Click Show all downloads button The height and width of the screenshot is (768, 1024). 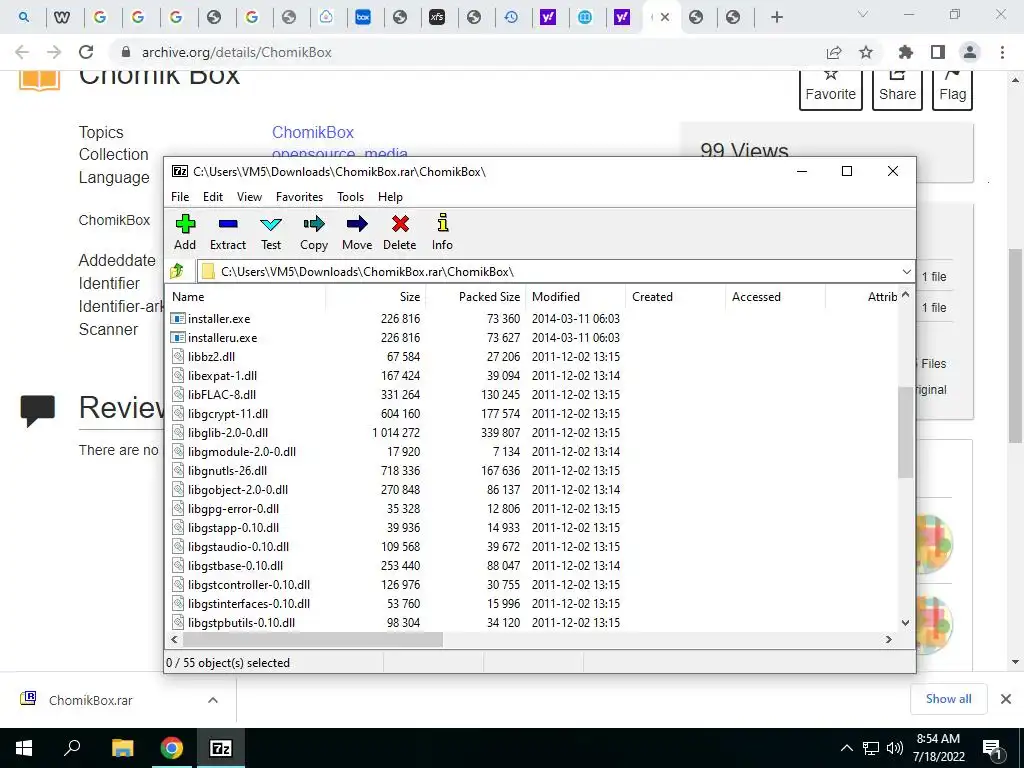click(948, 699)
